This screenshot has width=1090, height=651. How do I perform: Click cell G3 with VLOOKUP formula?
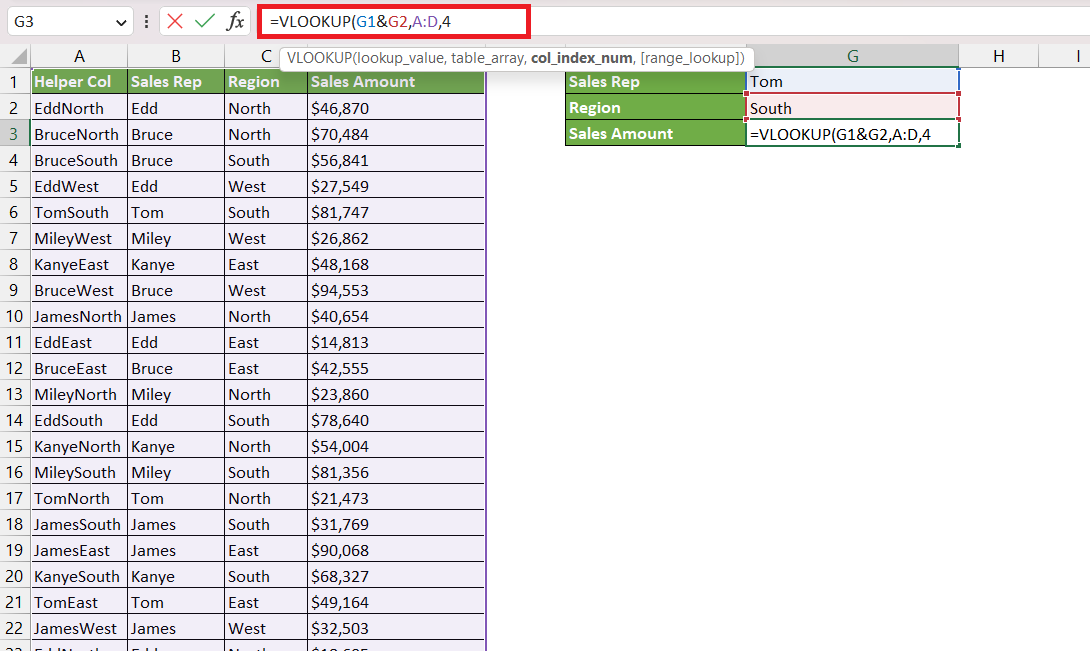click(x=852, y=134)
